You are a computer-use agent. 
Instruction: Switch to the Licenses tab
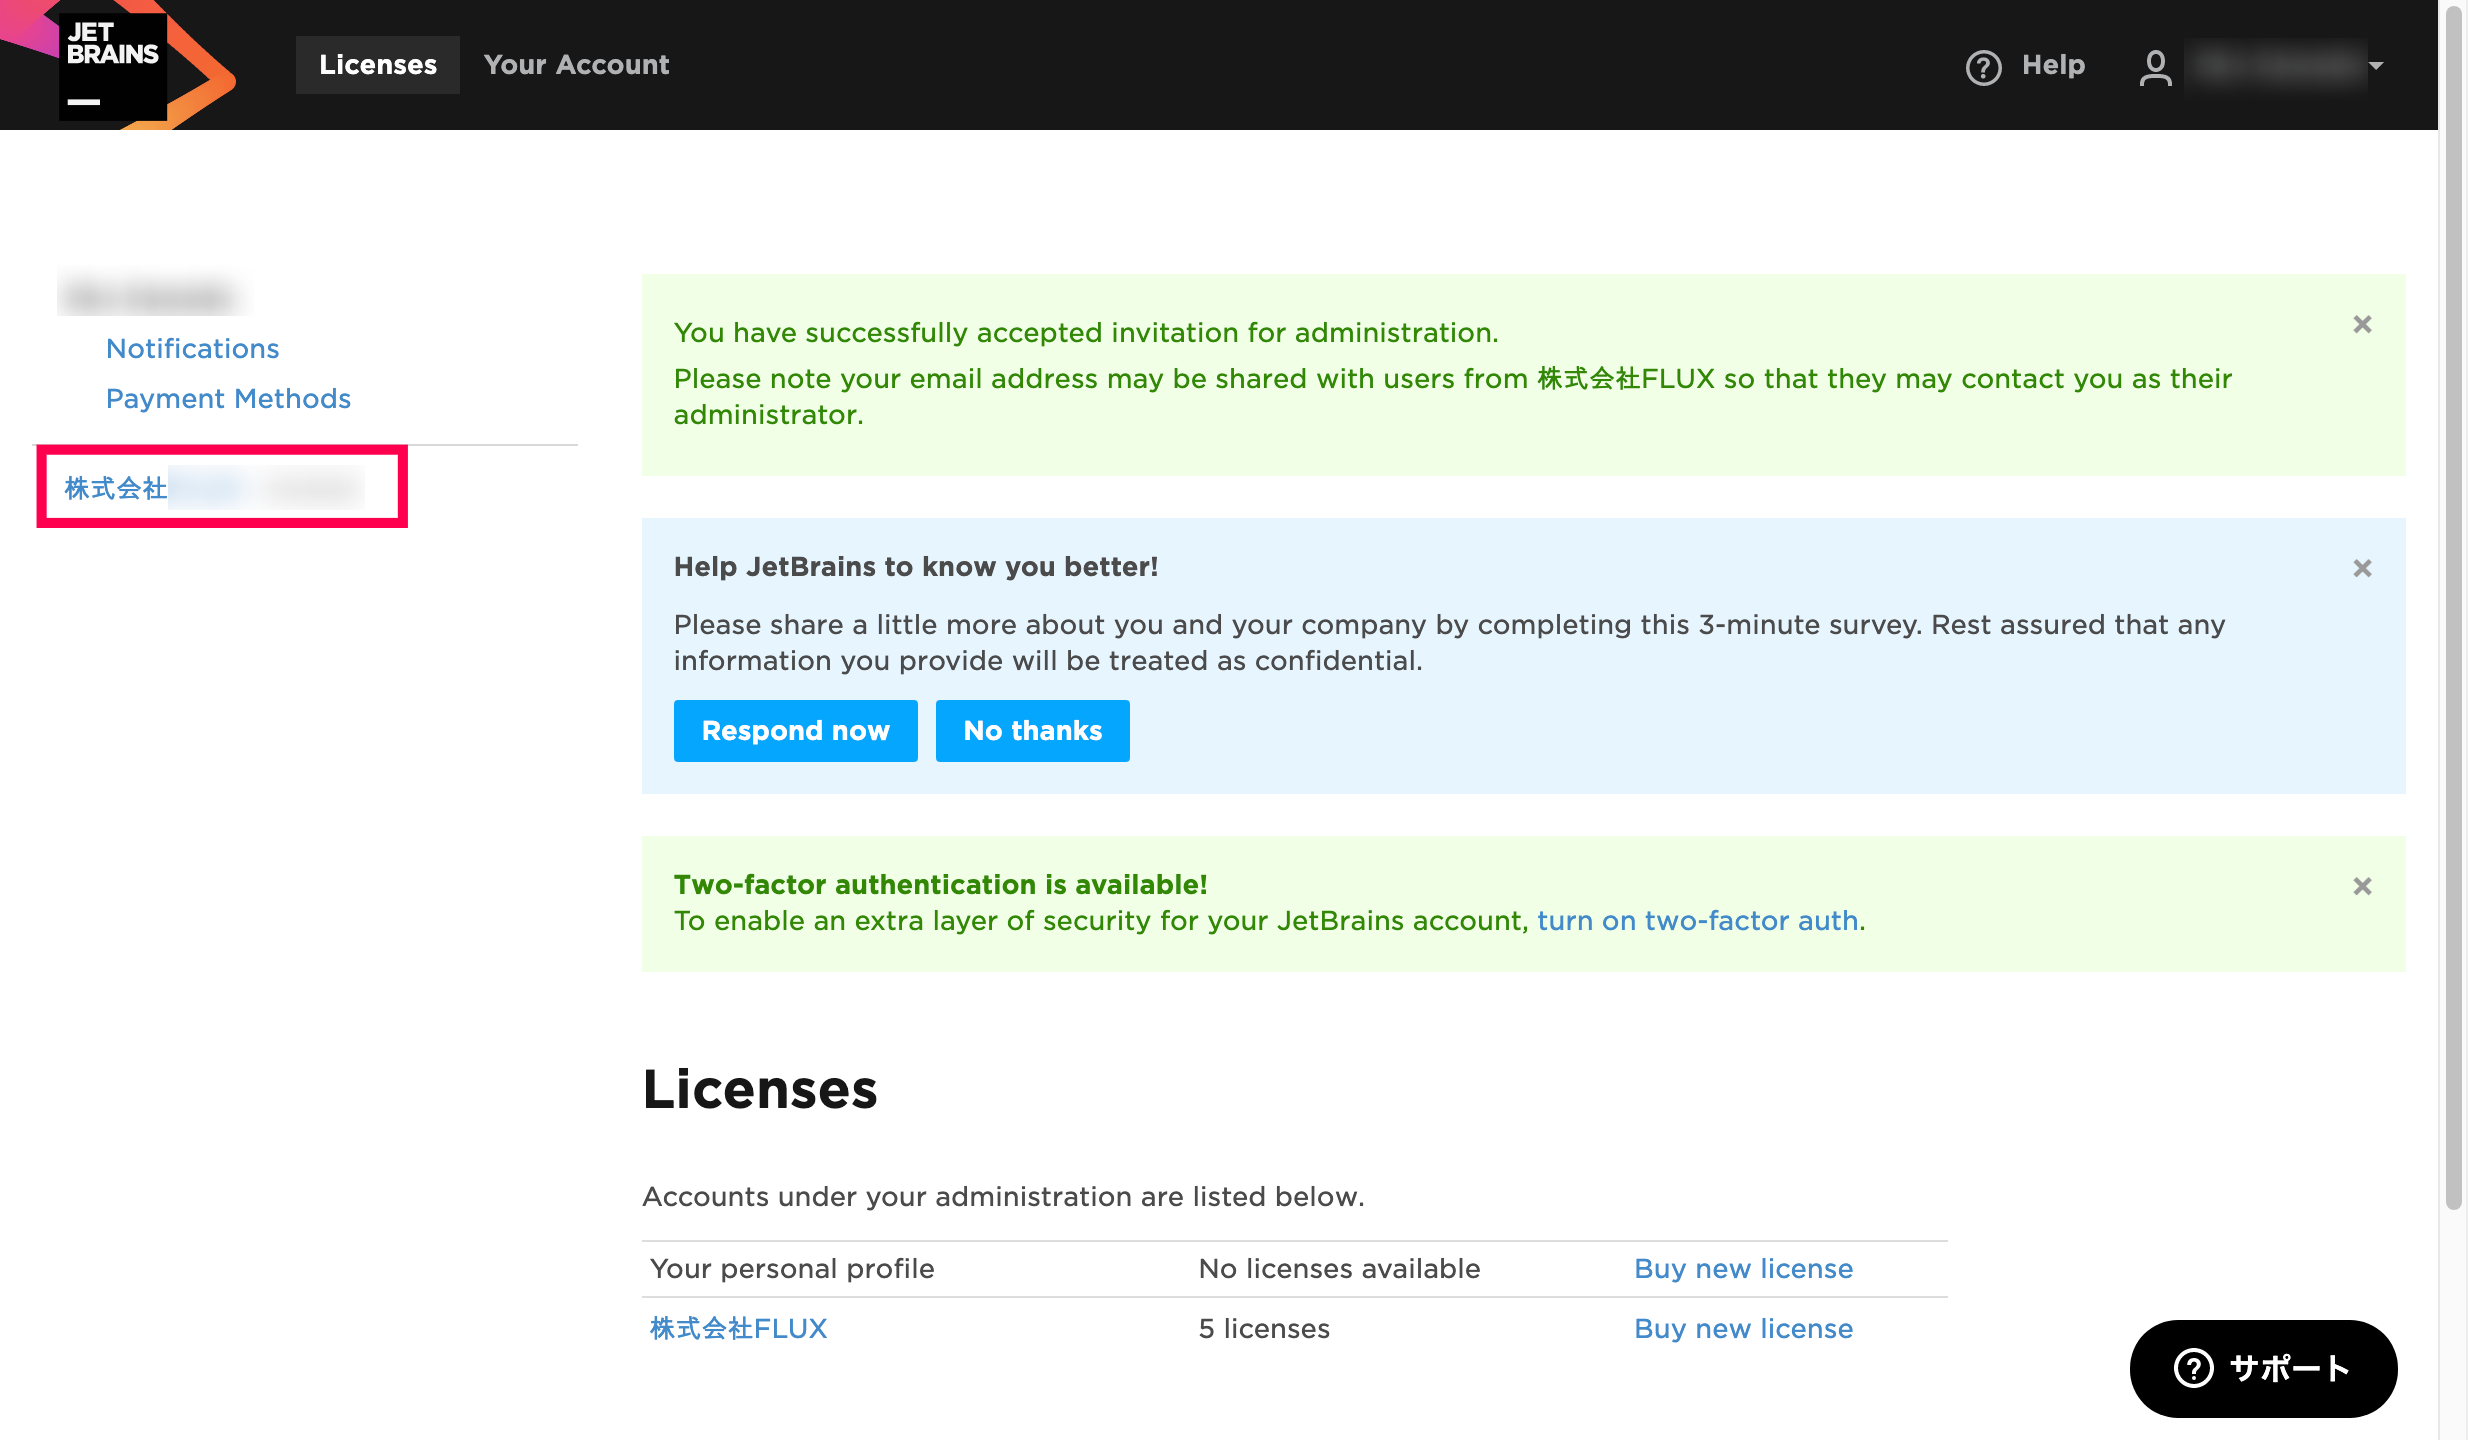pyautogui.click(x=378, y=65)
